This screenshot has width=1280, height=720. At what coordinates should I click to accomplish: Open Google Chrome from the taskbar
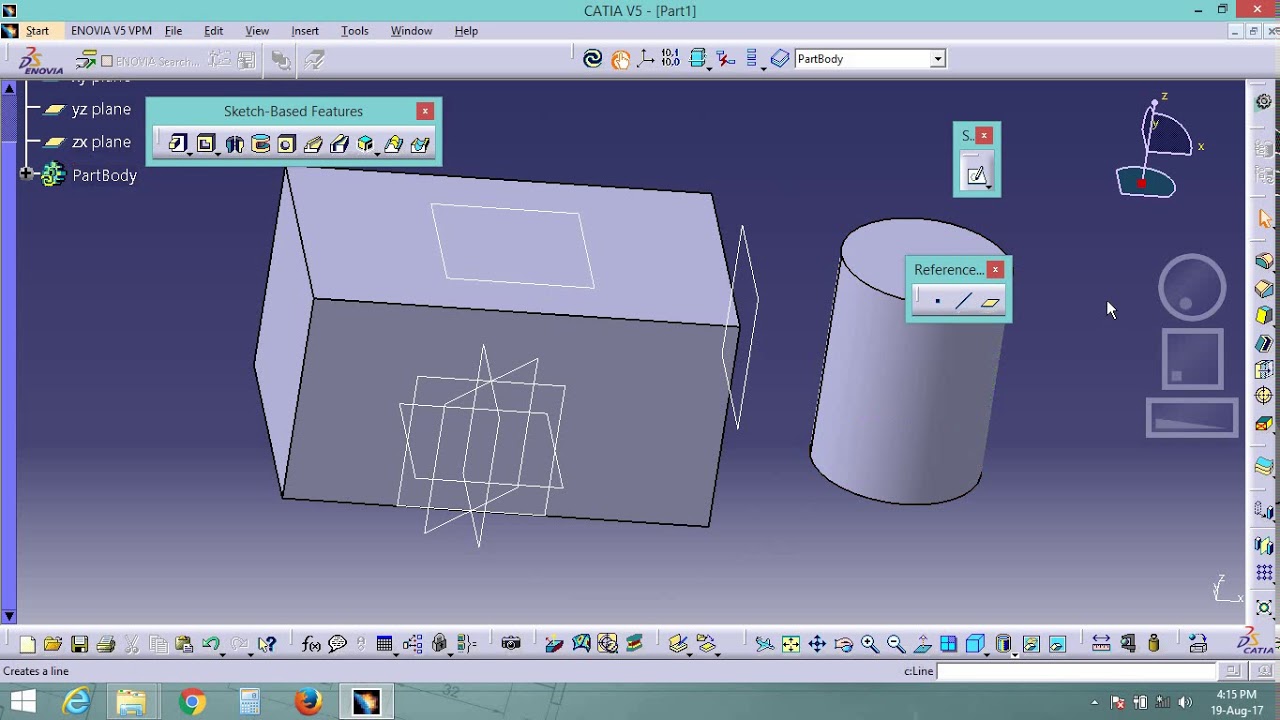[192, 703]
